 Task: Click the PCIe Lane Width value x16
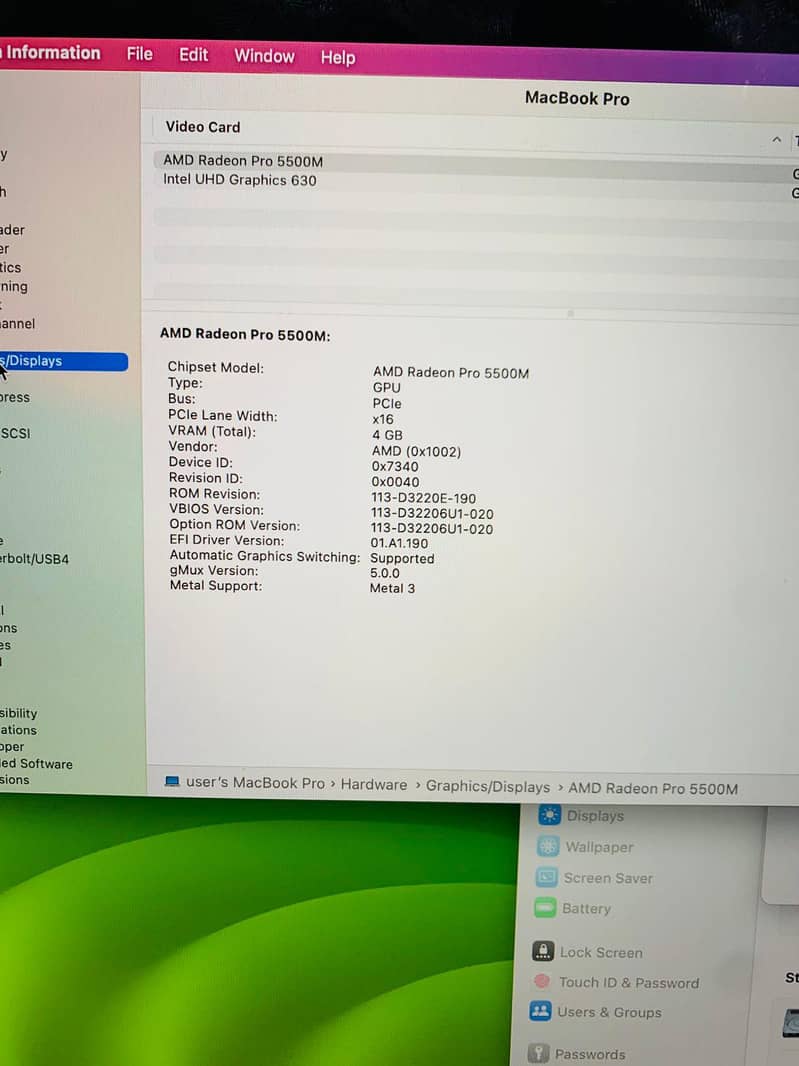pos(383,419)
